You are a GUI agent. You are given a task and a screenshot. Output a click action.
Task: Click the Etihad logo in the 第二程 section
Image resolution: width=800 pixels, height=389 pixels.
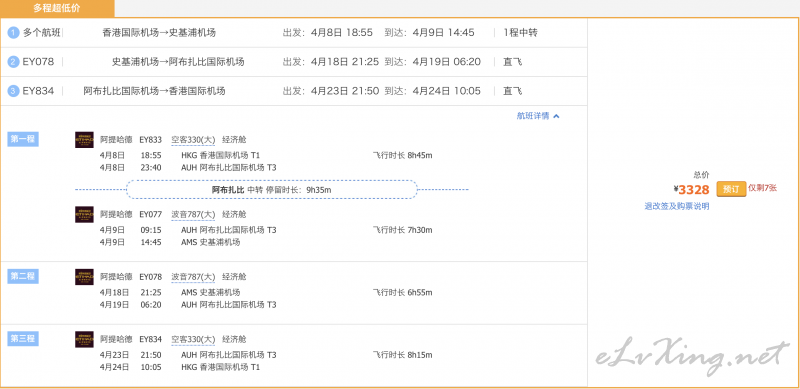click(84, 277)
